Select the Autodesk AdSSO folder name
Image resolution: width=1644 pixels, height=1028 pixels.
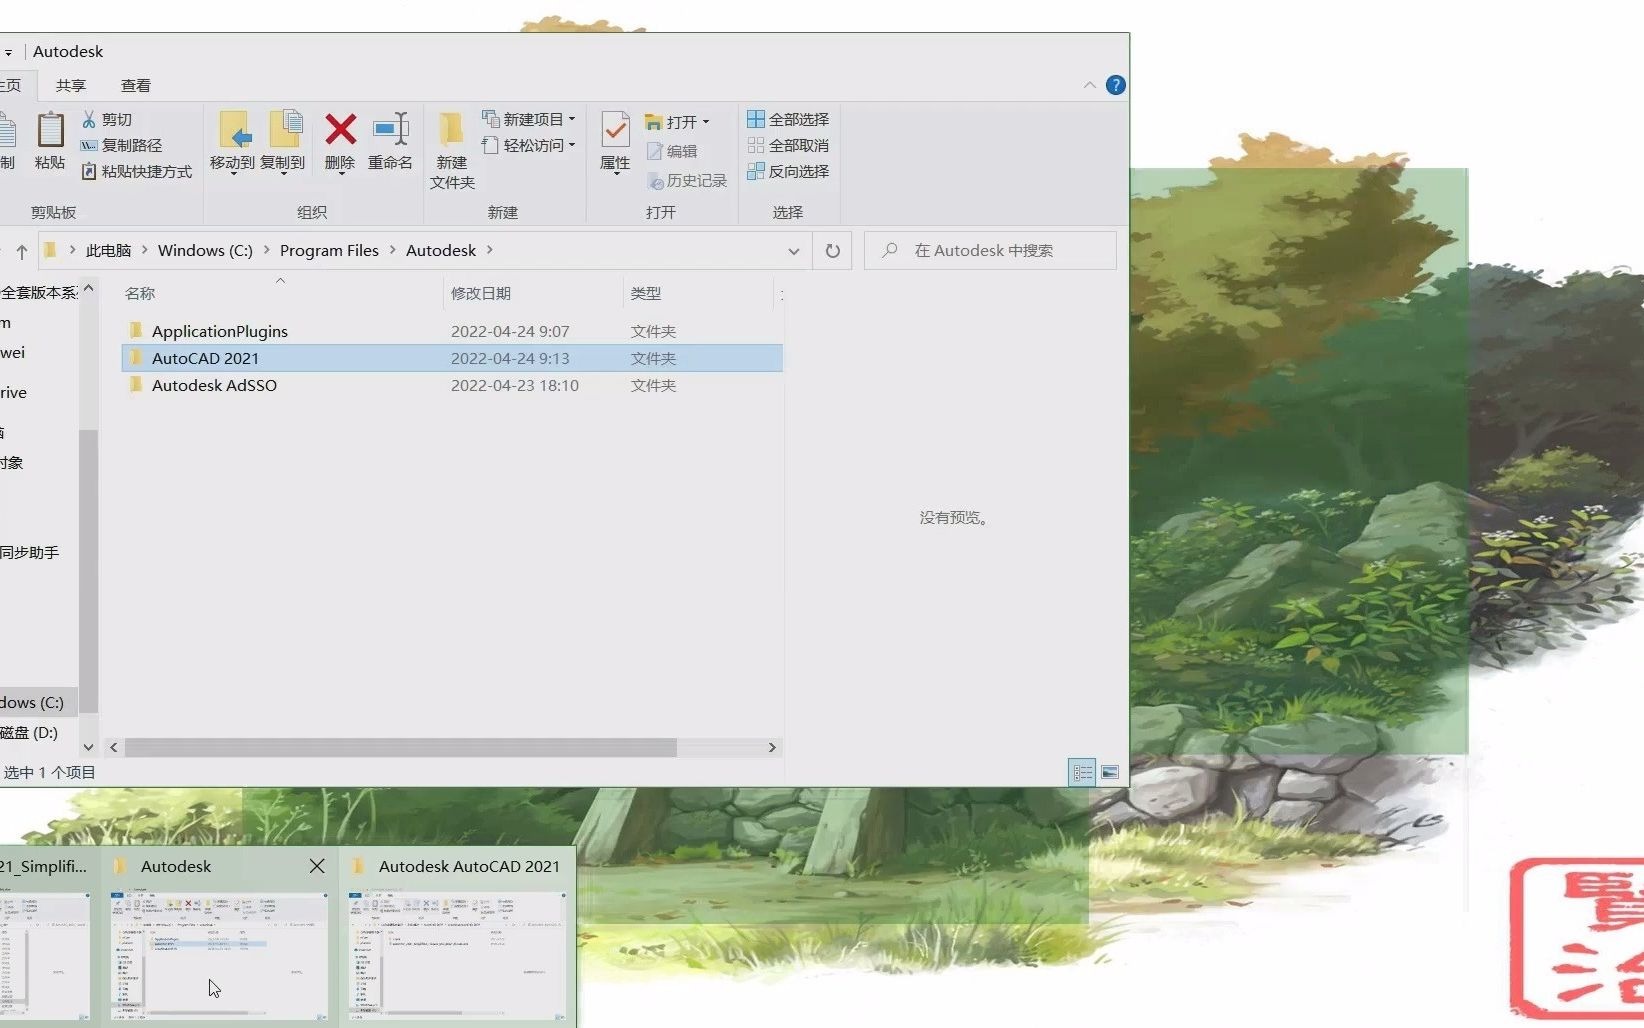tap(214, 385)
